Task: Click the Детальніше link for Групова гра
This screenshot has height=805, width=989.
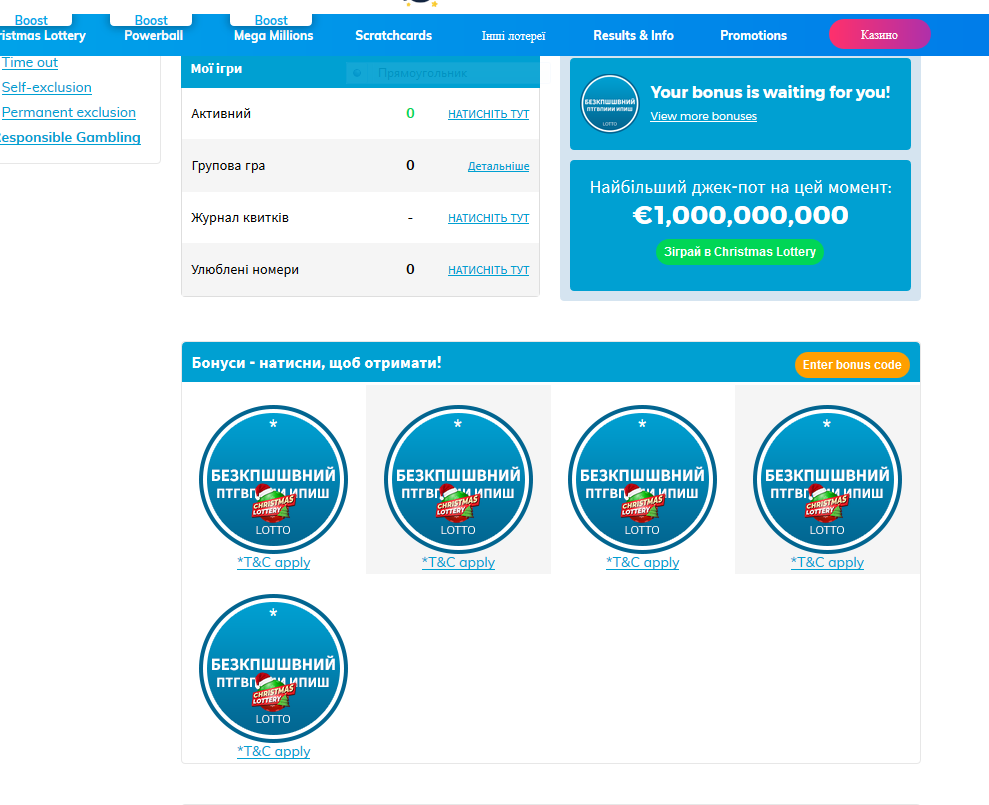Action: tap(498, 166)
